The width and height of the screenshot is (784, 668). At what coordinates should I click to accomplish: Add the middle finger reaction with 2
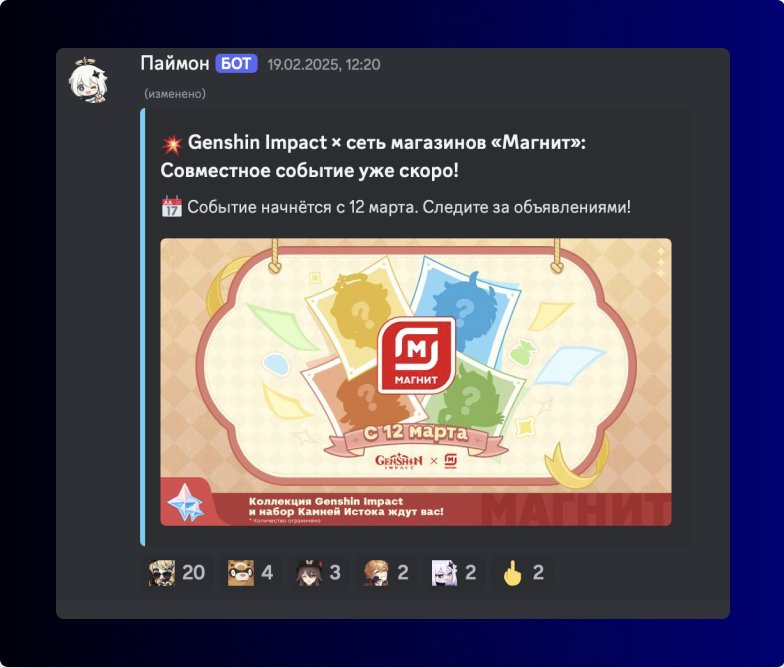(x=522, y=572)
